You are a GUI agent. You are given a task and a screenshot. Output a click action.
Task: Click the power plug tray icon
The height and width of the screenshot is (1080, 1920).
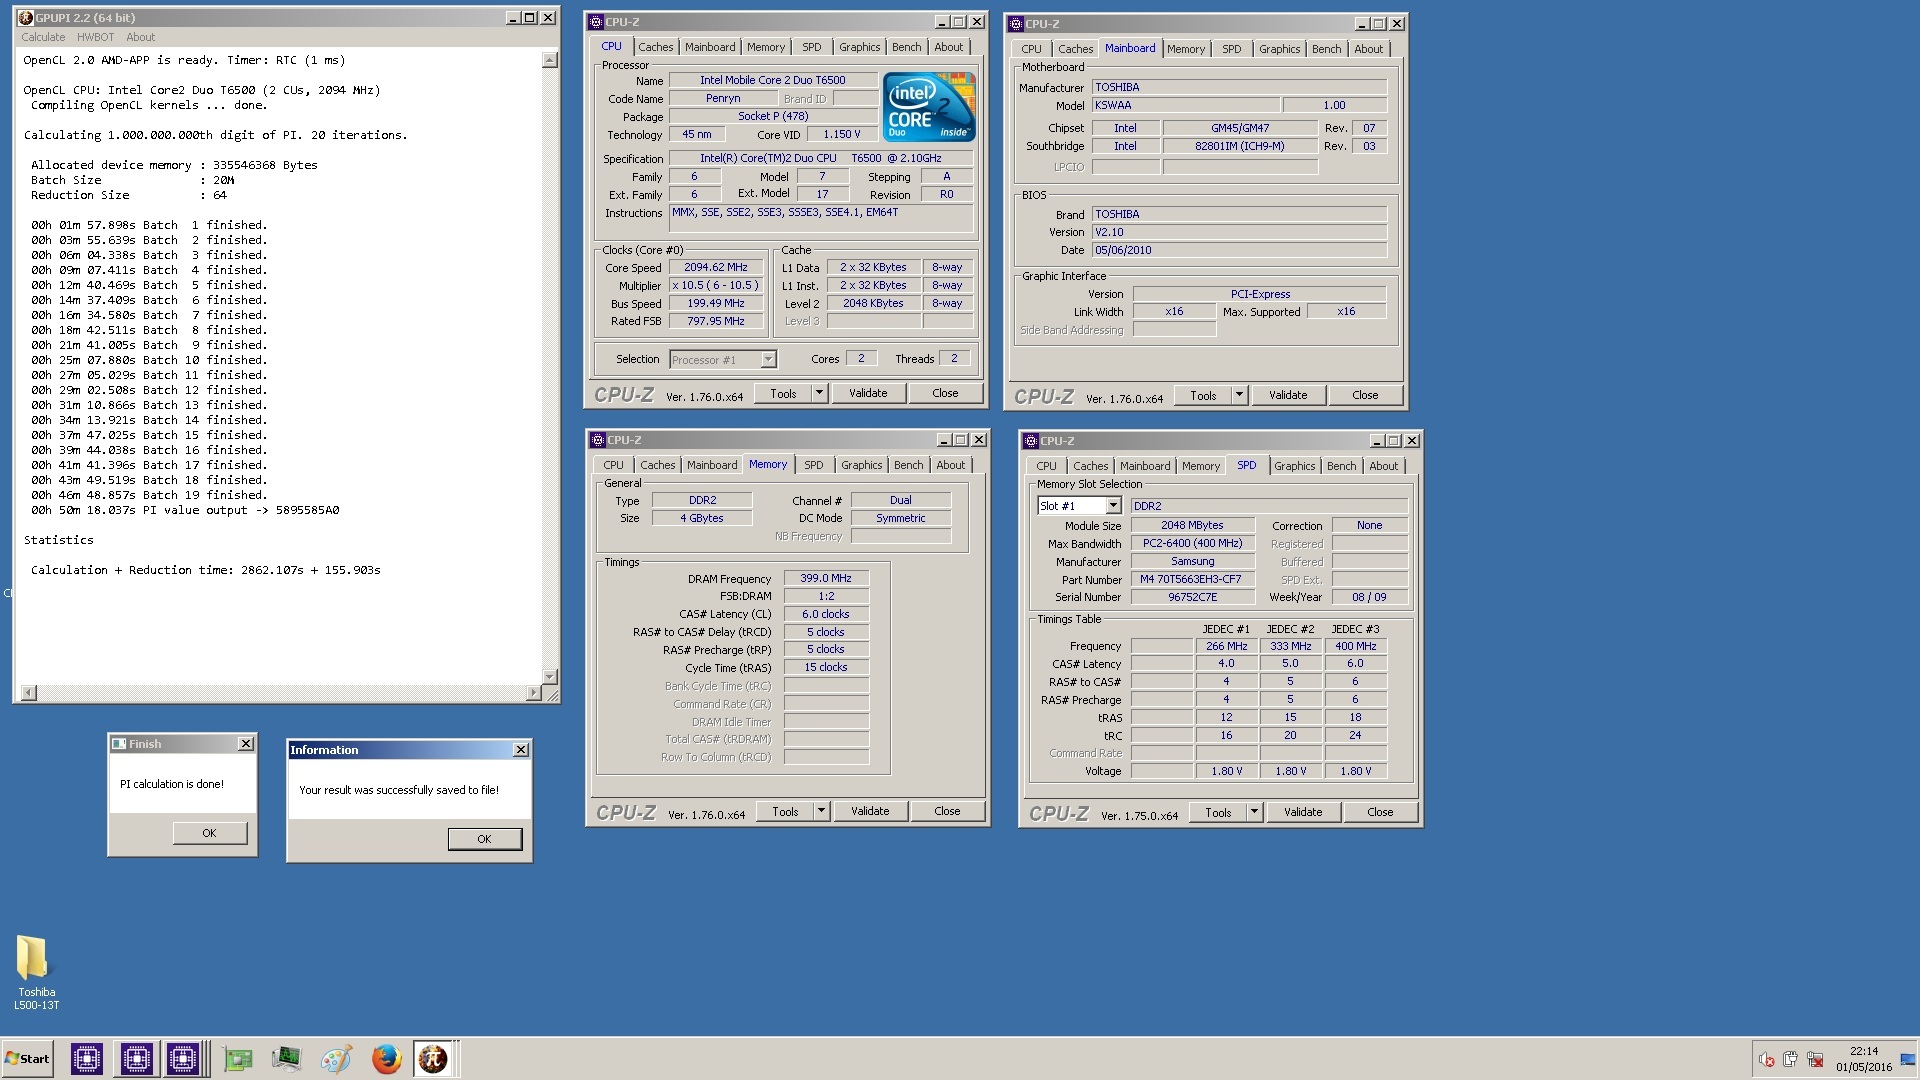[x=1790, y=1060]
